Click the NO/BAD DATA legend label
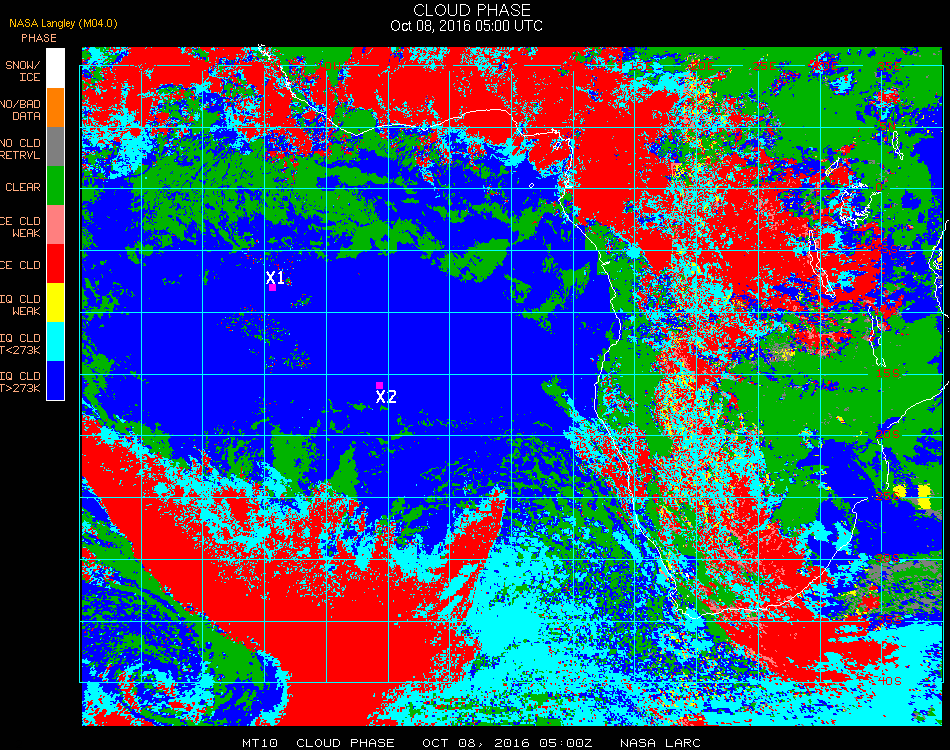Image resolution: width=950 pixels, height=750 pixels. click(20, 110)
